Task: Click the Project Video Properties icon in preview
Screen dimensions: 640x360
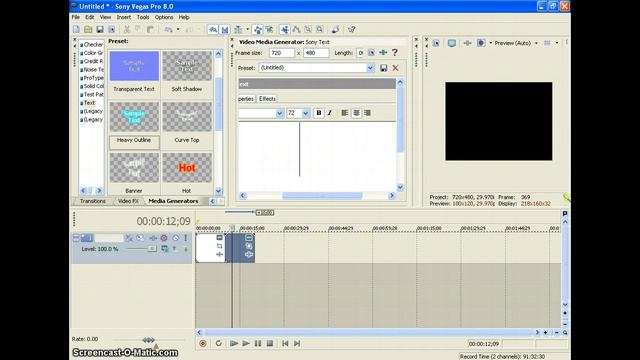Action: click(436, 43)
